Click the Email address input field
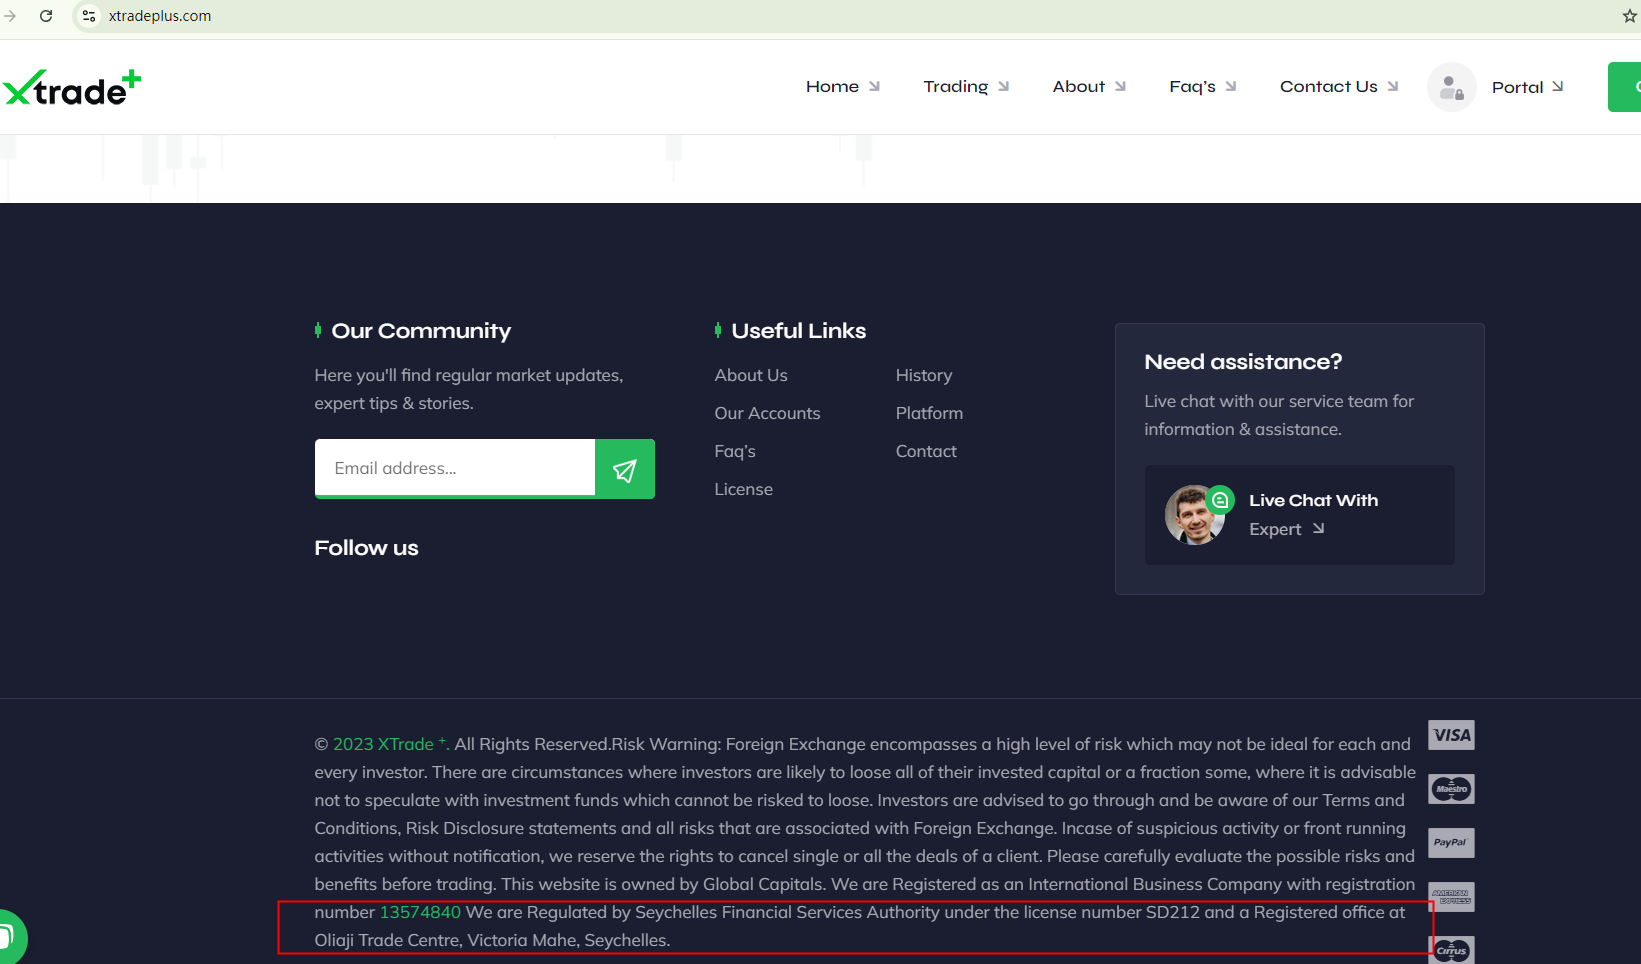1641x964 pixels. click(x=455, y=468)
